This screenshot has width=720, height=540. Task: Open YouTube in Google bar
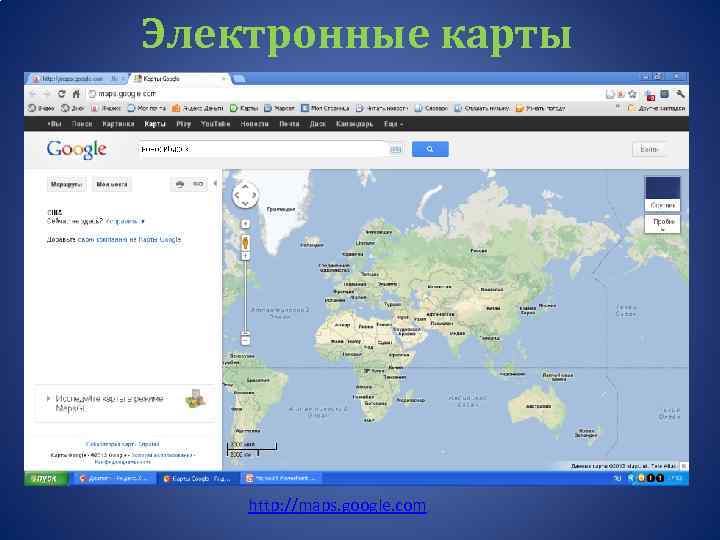pos(215,124)
